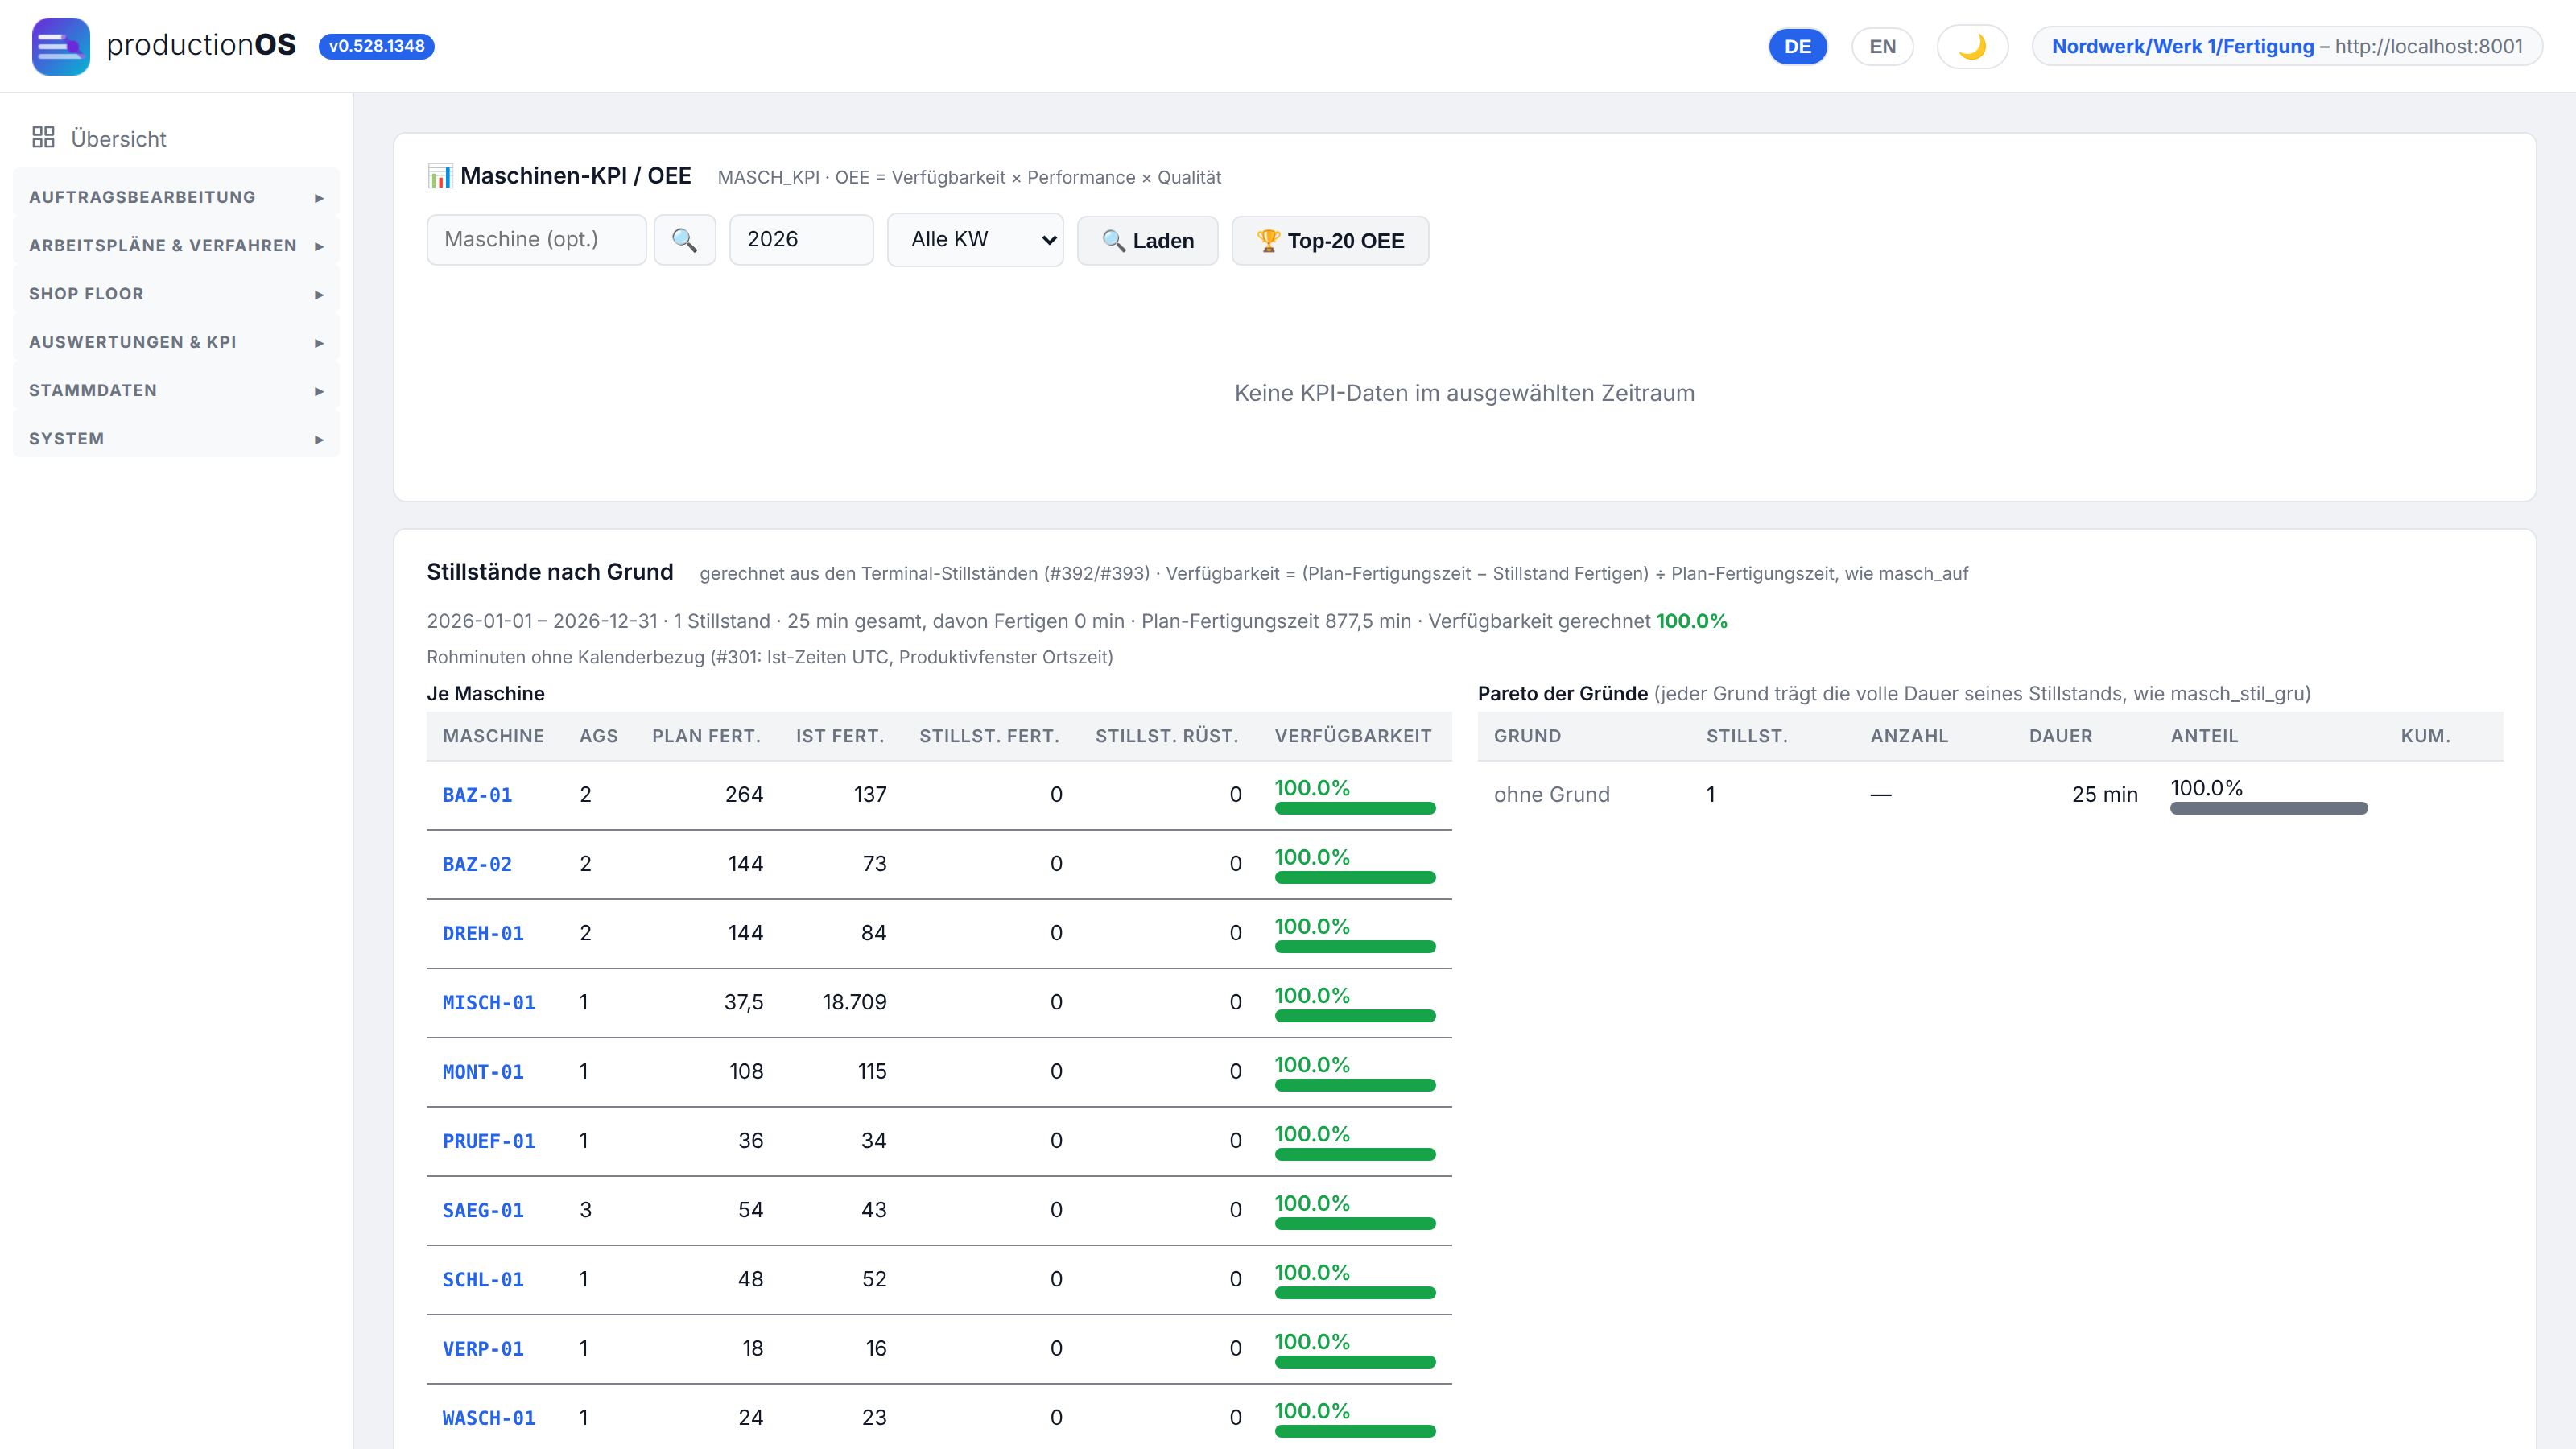Expand the Stammdaten section
Screen dimensions: 2576x1449
point(176,390)
